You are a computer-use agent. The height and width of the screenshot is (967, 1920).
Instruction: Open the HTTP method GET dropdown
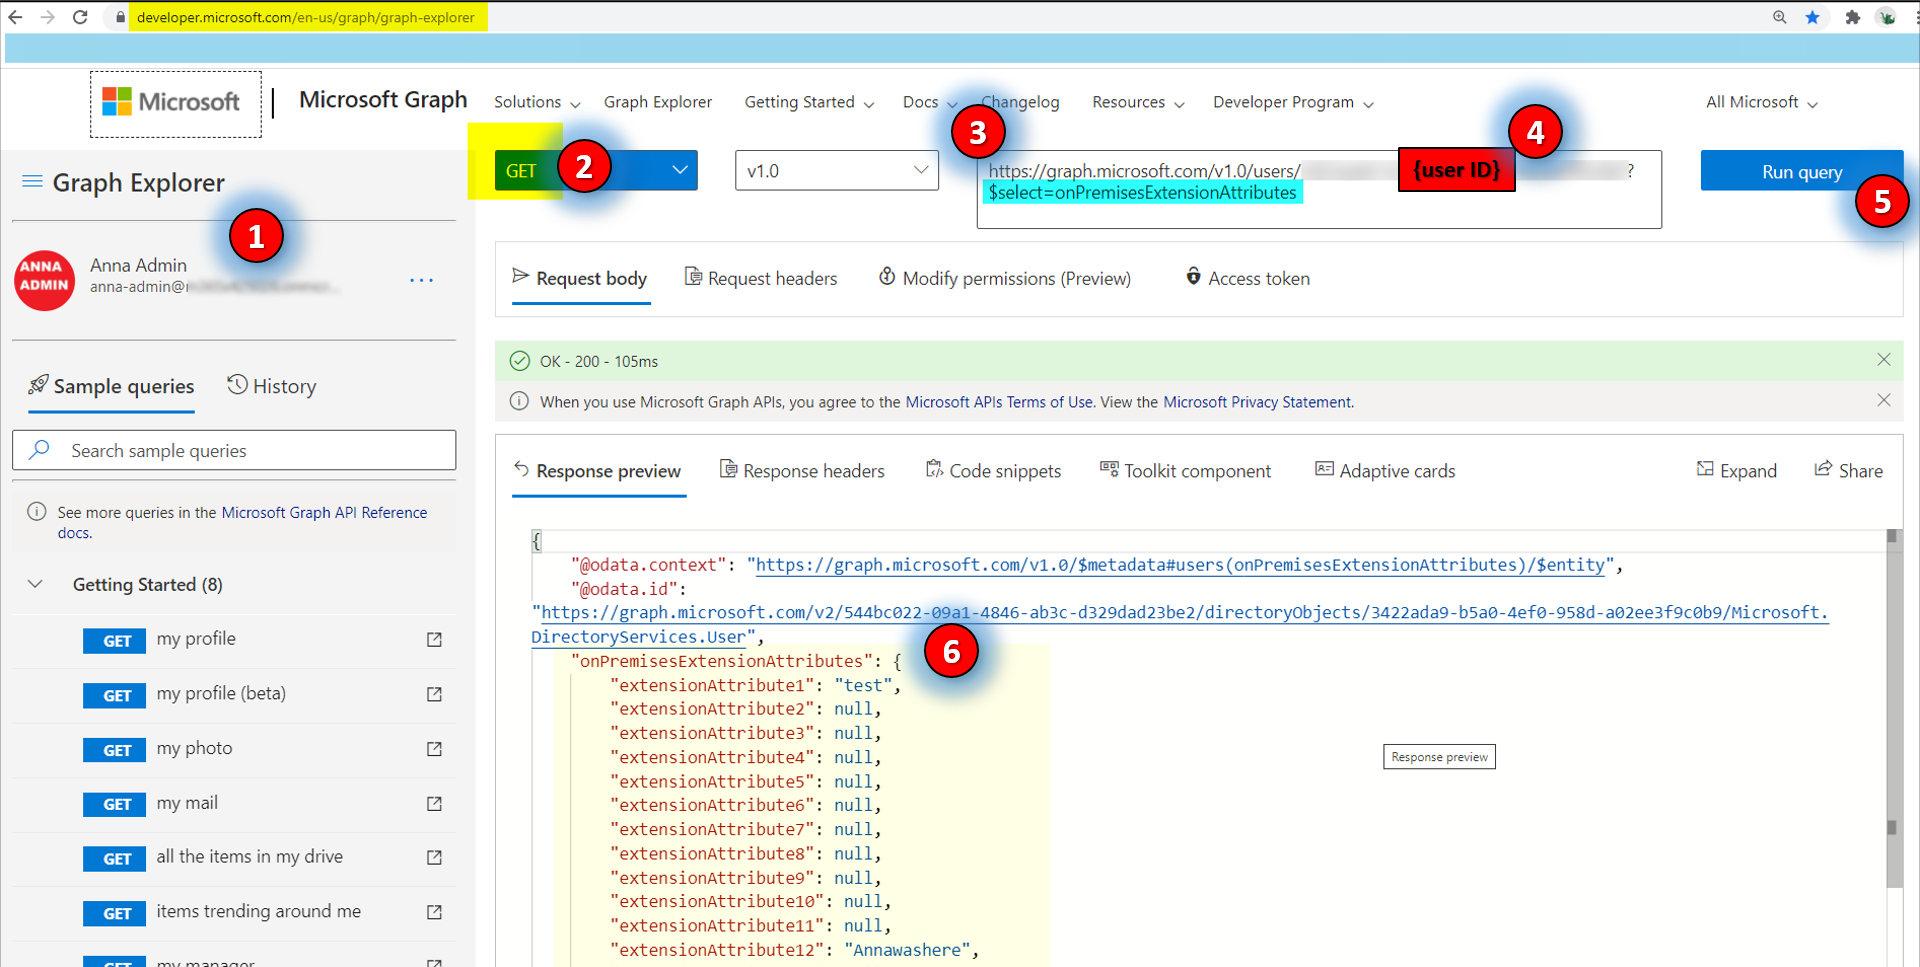click(596, 170)
